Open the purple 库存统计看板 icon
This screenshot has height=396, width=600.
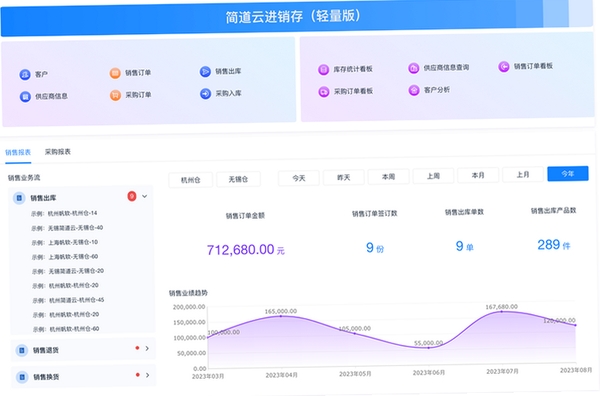click(323, 70)
